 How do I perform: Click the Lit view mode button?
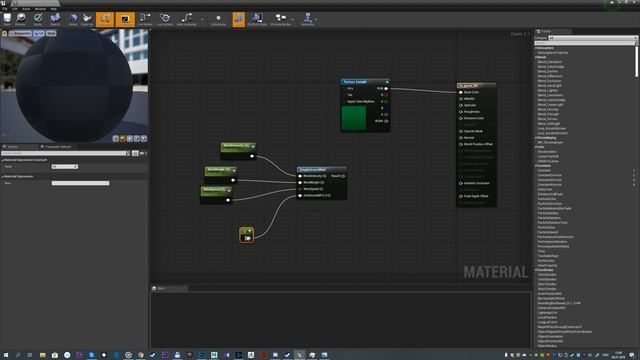[39, 33]
